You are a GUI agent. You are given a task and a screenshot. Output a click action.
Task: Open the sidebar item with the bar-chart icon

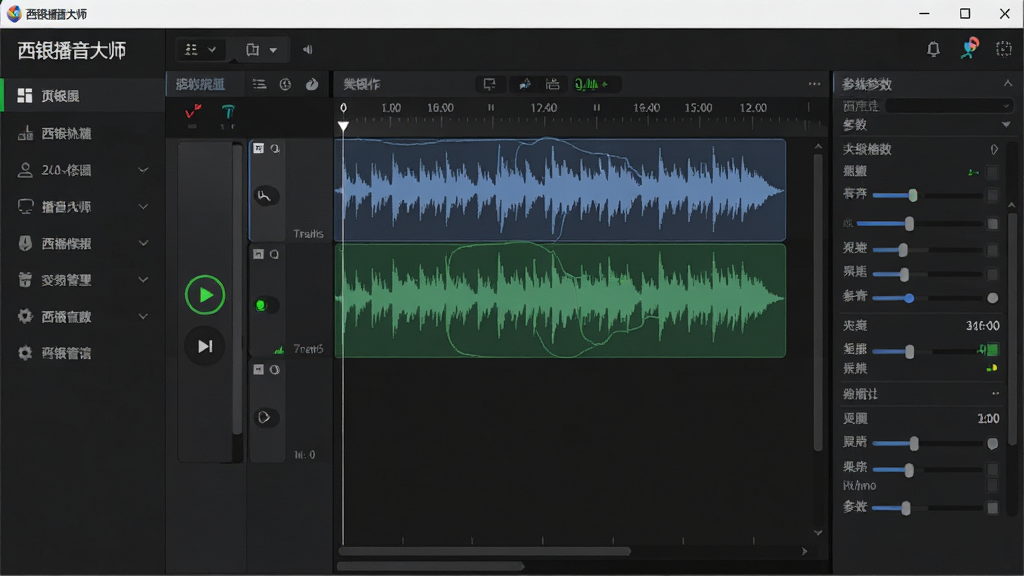point(83,134)
